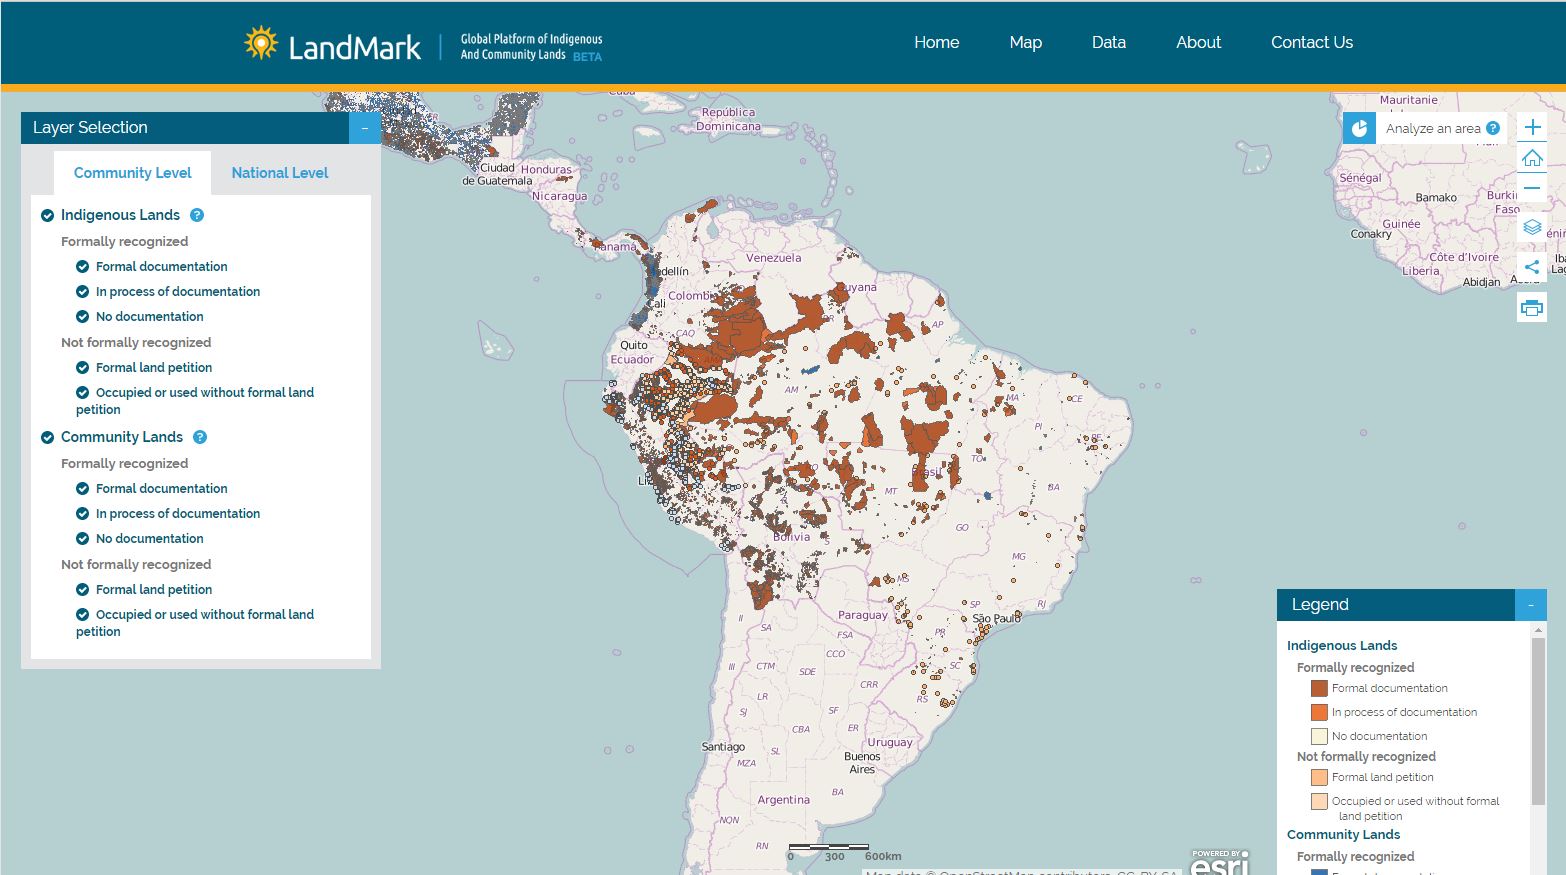Uncheck Community Formal documentation layer
The image size is (1566, 875).
(x=83, y=488)
